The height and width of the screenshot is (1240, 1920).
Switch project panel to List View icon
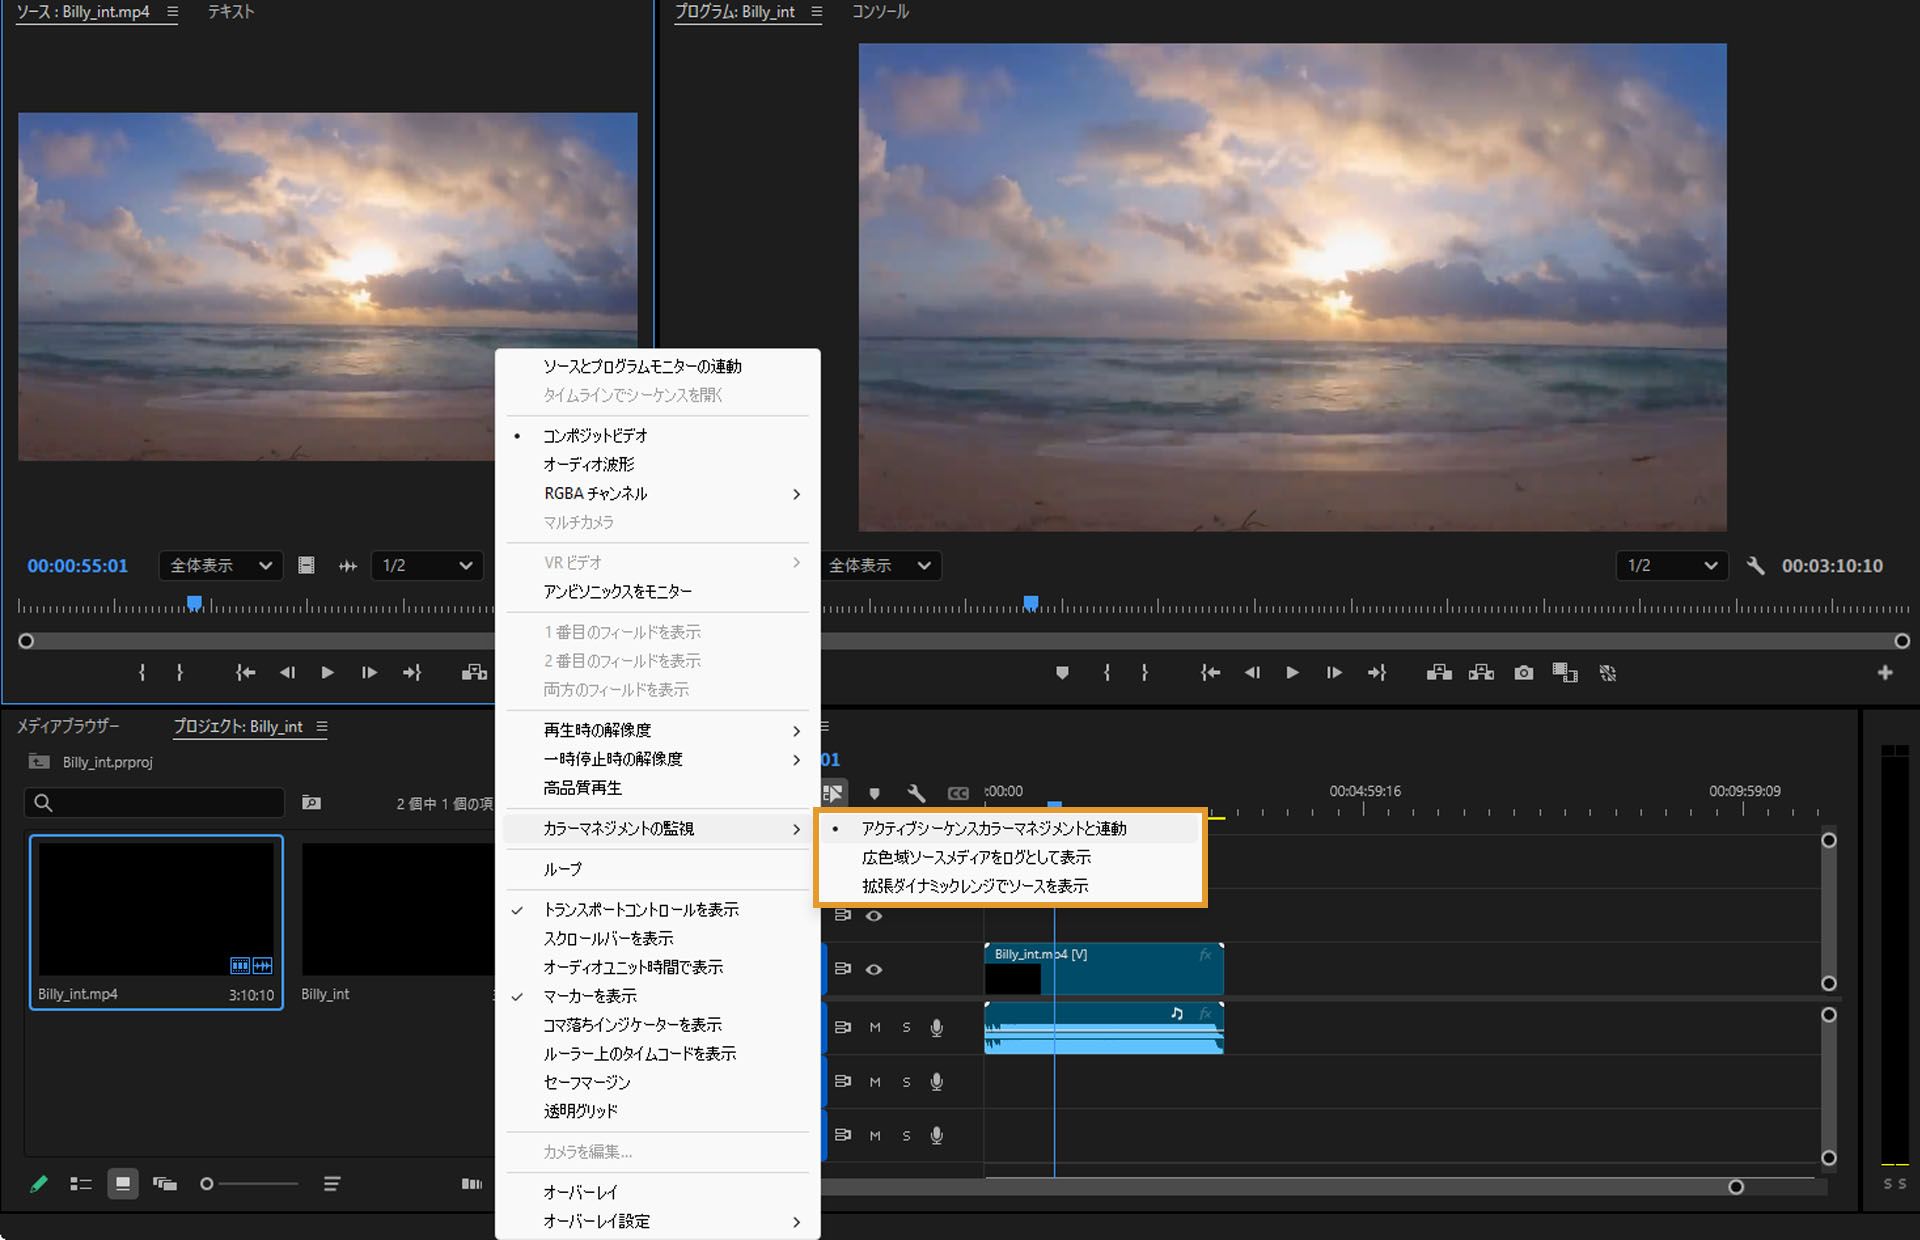(x=81, y=1183)
